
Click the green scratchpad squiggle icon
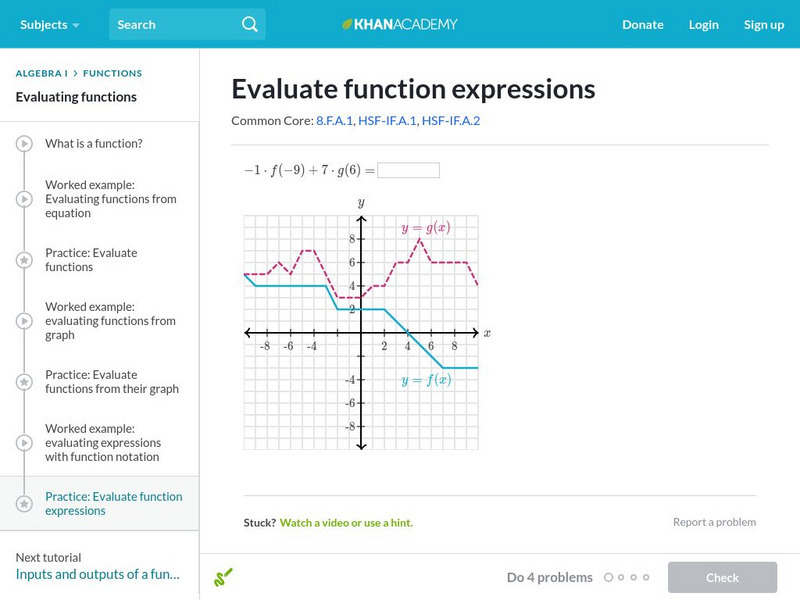223,577
